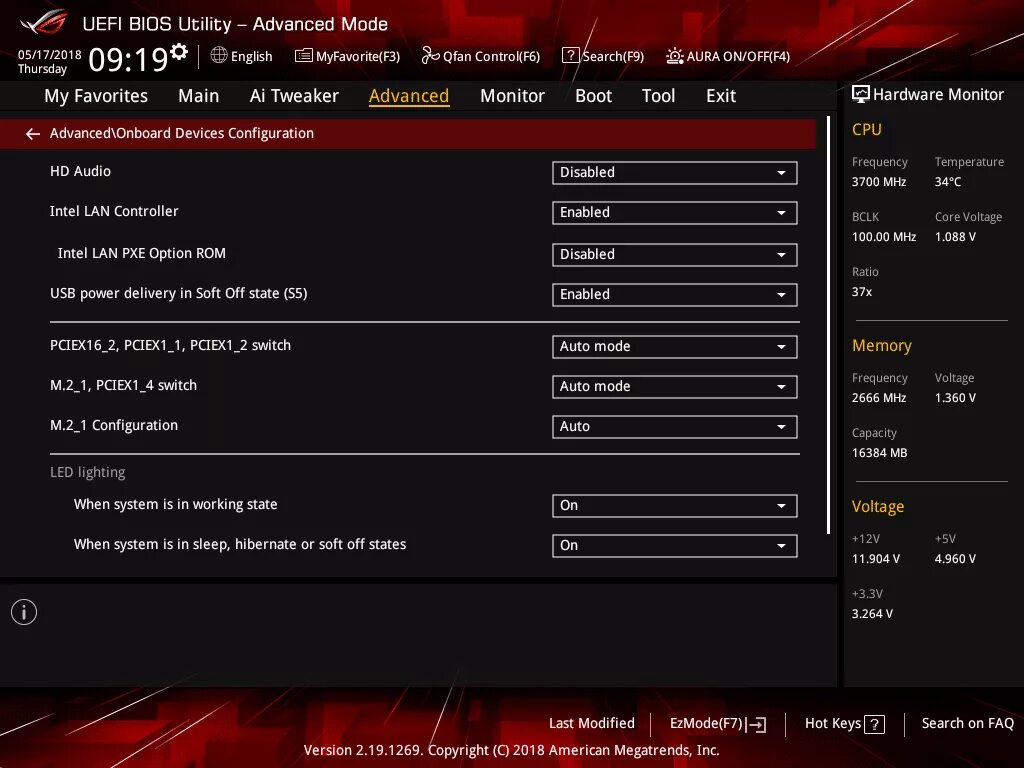Open the Intel LAN Controller dropdown
This screenshot has height=768, width=1024.
tap(675, 212)
